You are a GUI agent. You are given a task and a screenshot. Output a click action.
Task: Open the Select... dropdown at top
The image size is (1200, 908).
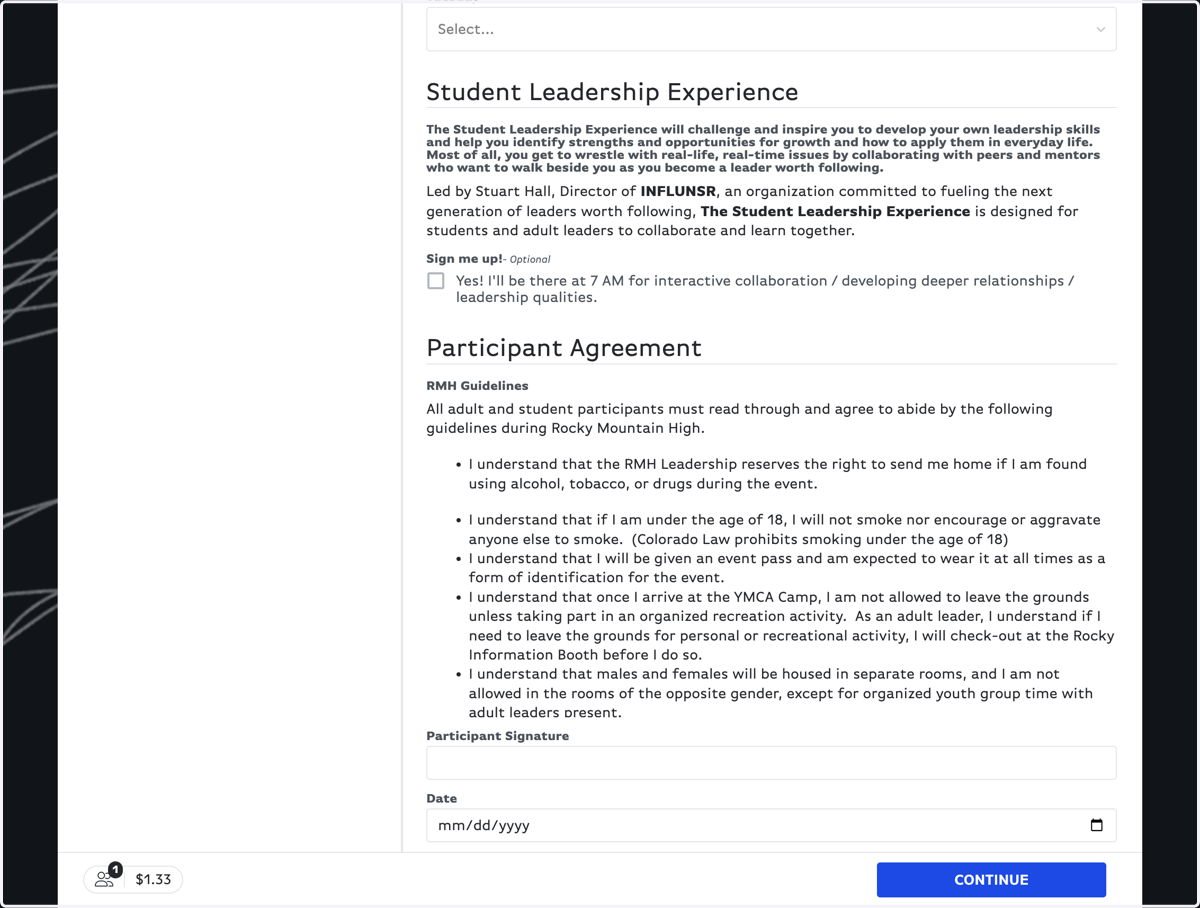pos(771,29)
